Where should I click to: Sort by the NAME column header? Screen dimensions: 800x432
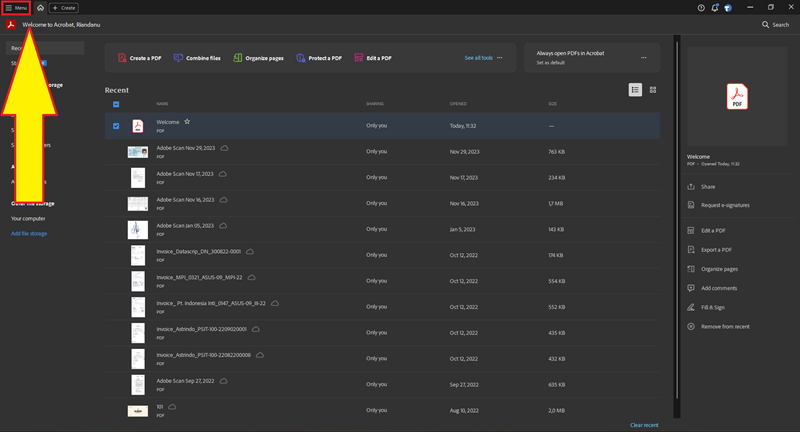point(162,104)
